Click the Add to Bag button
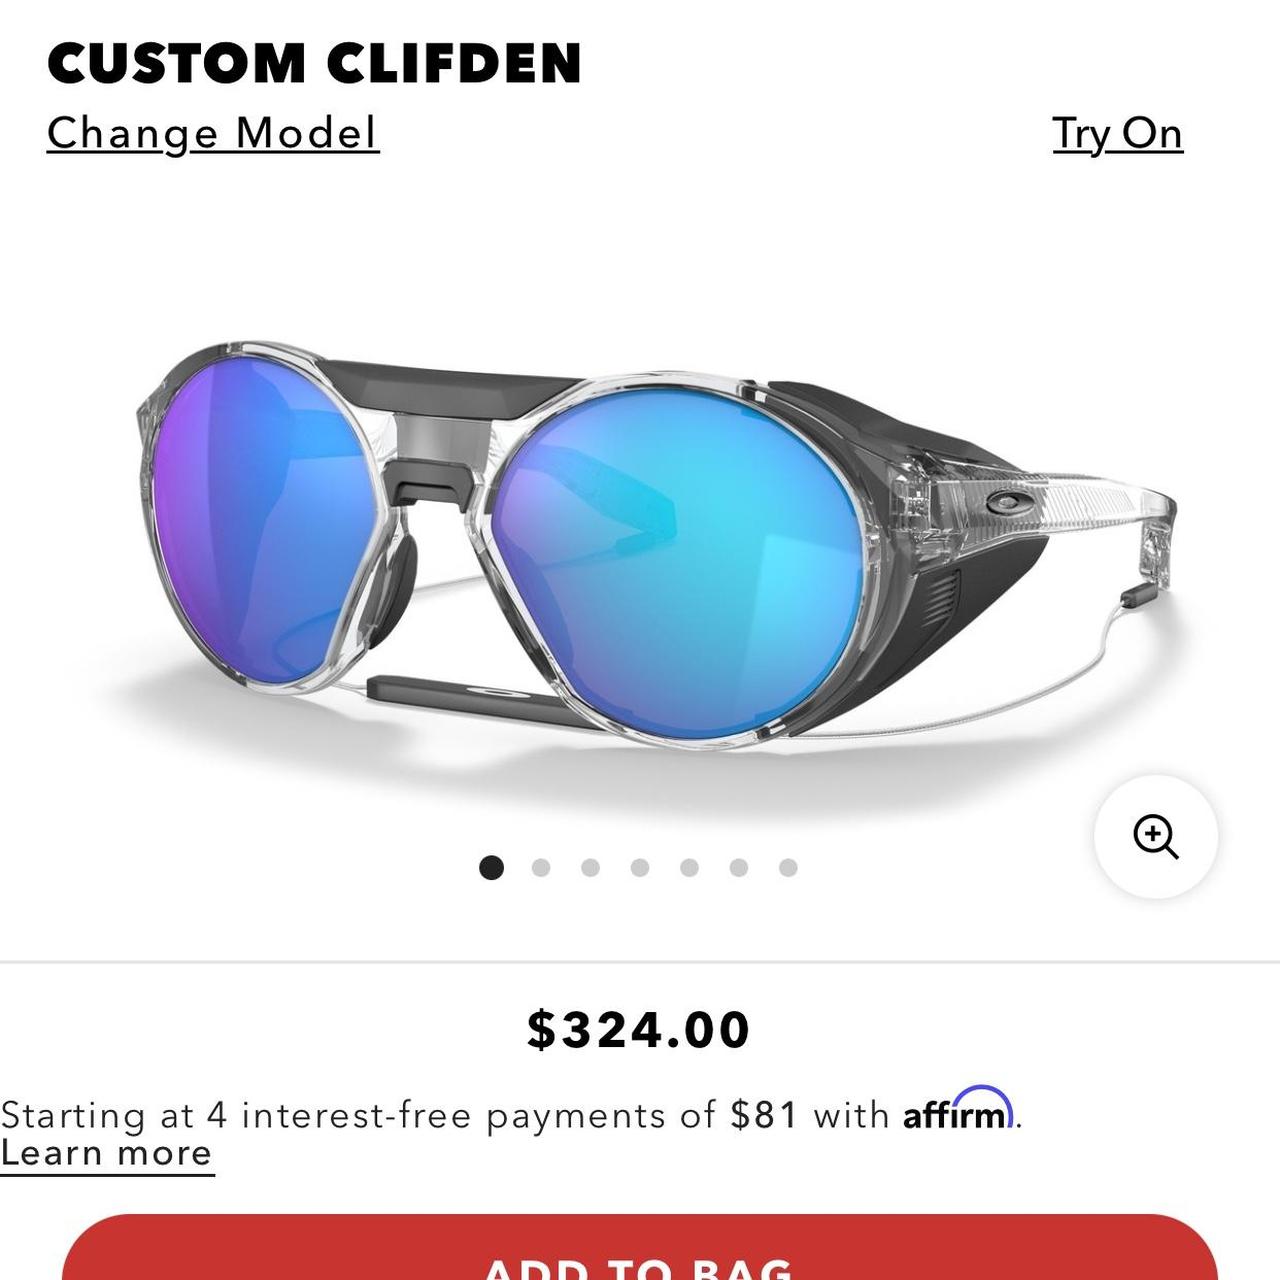 point(640,1248)
